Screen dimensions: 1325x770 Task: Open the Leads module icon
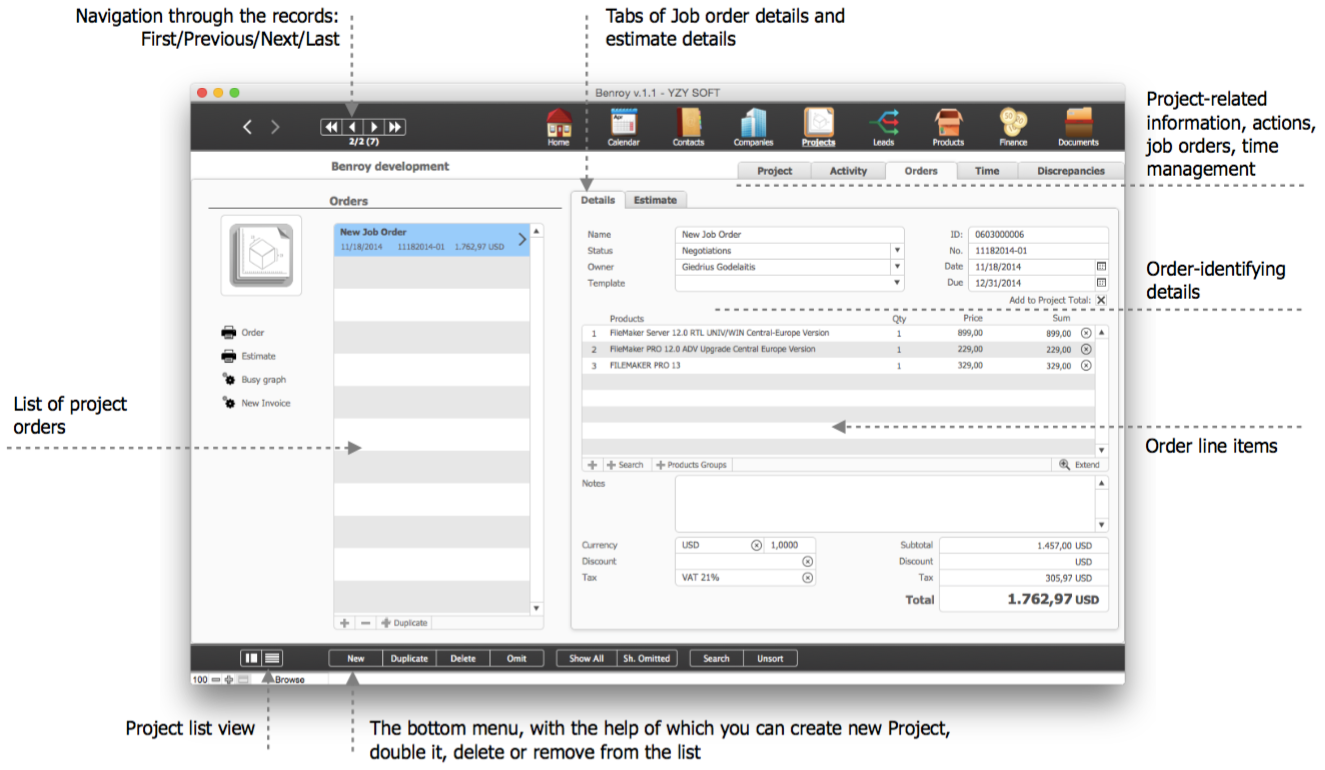click(x=883, y=124)
